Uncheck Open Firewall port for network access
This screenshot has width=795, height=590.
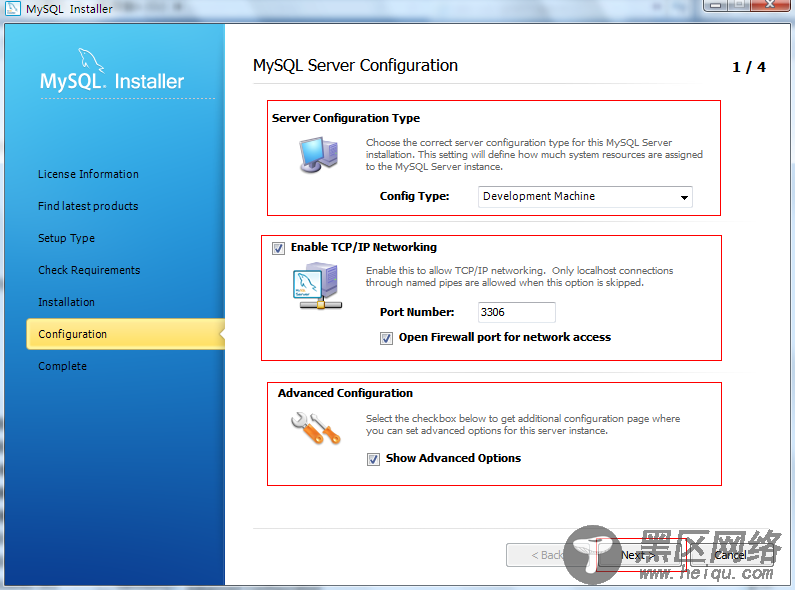(386, 338)
